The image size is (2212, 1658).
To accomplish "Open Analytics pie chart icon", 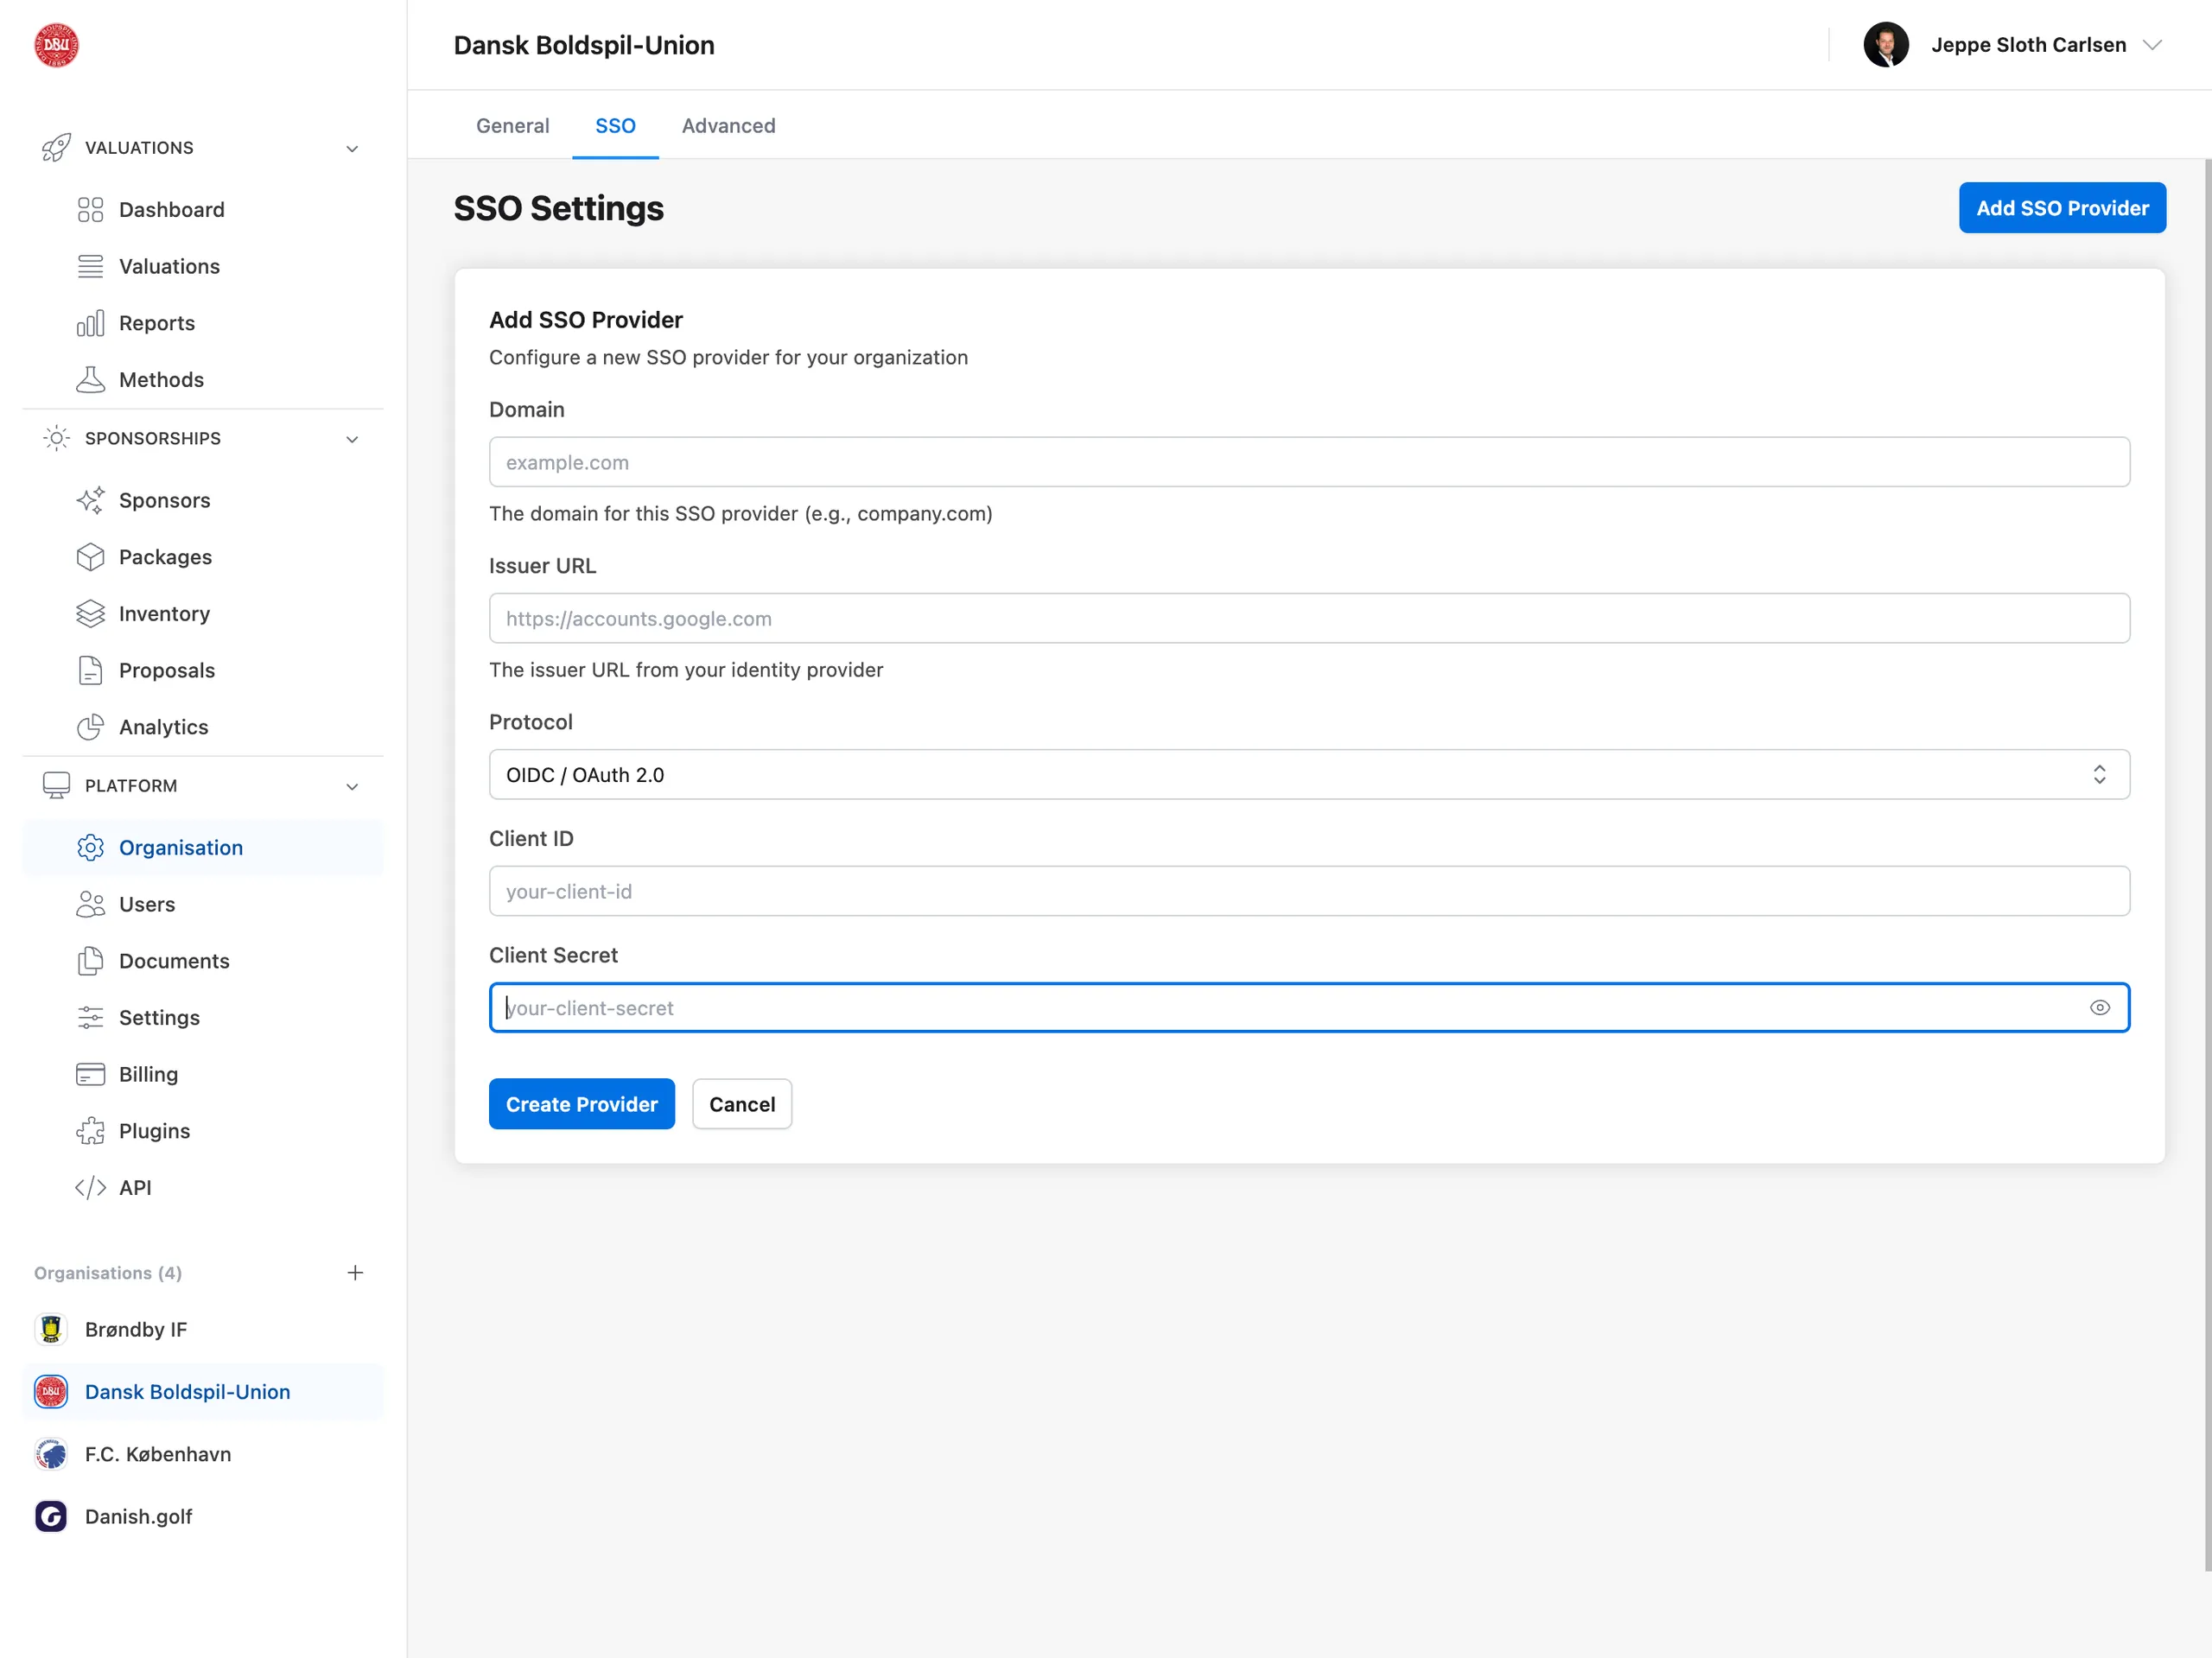I will 90,727.
